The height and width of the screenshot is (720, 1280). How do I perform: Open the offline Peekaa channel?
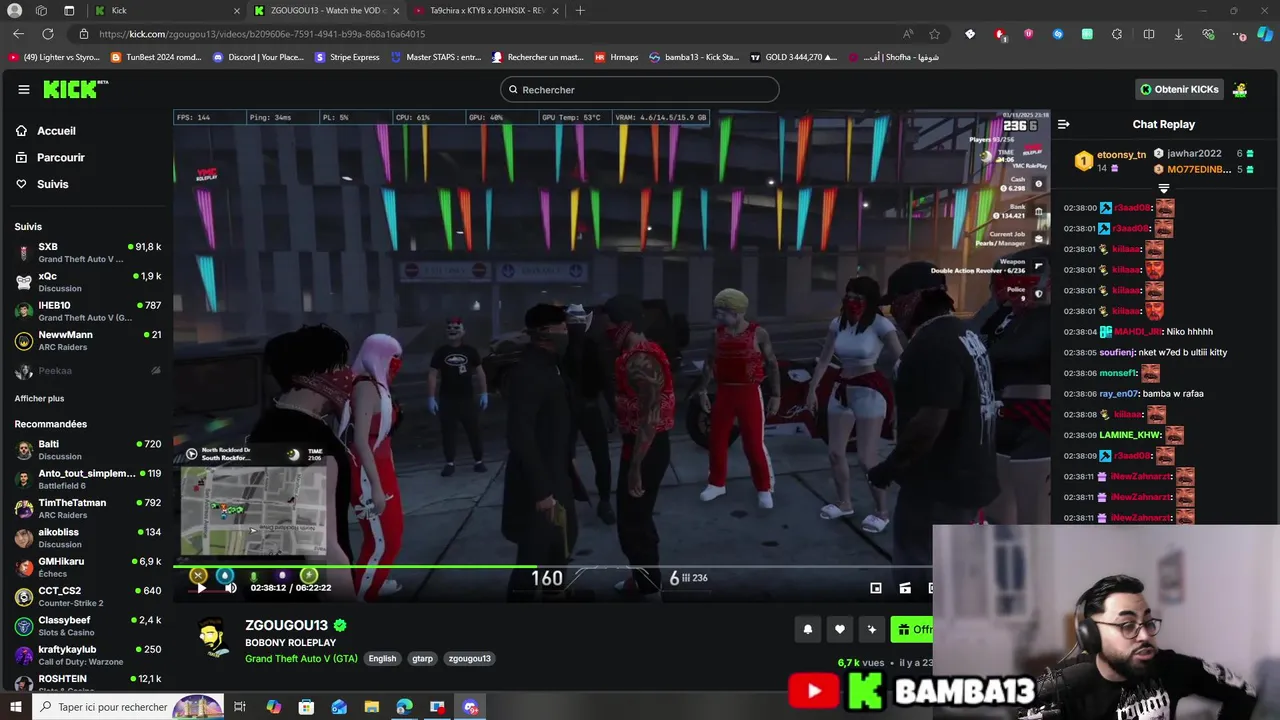[x=87, y=371]
